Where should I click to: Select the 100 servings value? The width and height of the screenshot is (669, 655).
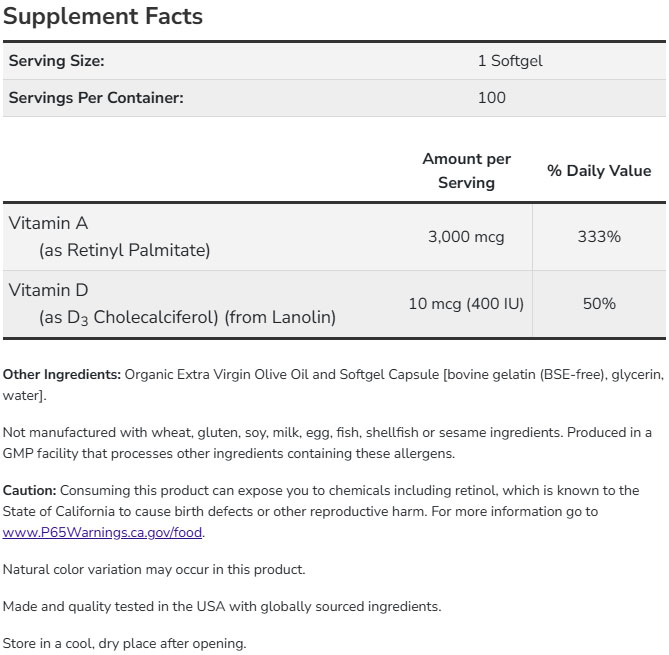(492, 98)
